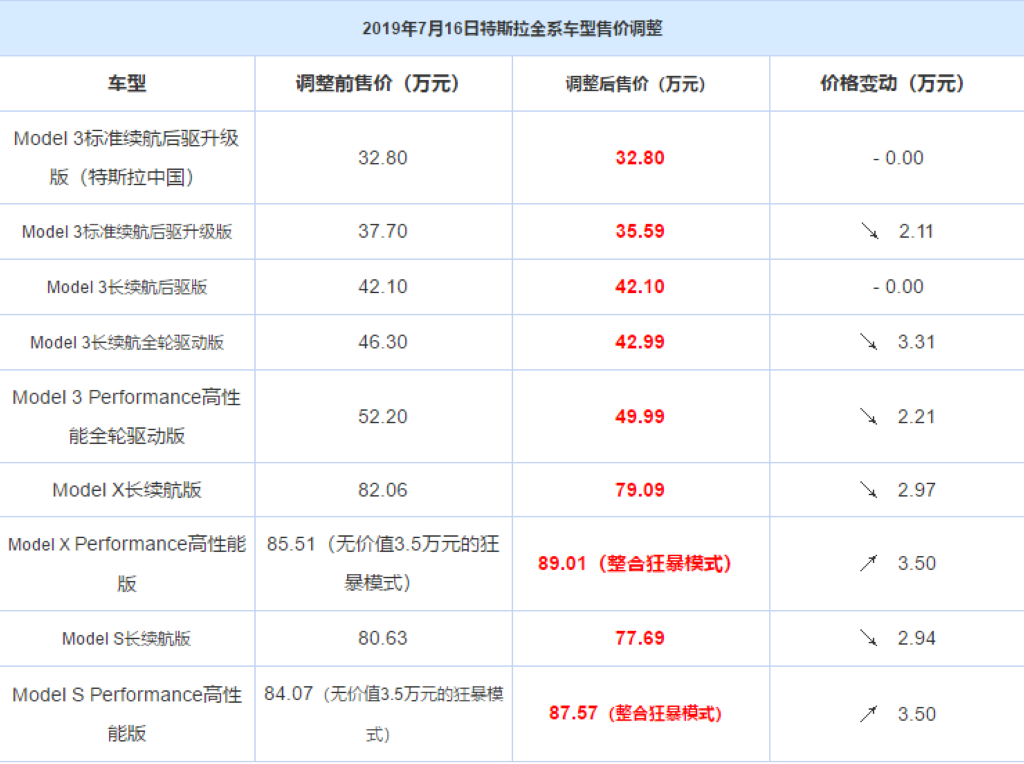This screenshot has height=764, width=1024.
Task: Click the 85.51（无价值3.5万元的狂暴模式） cell
Action: (383, 563)
